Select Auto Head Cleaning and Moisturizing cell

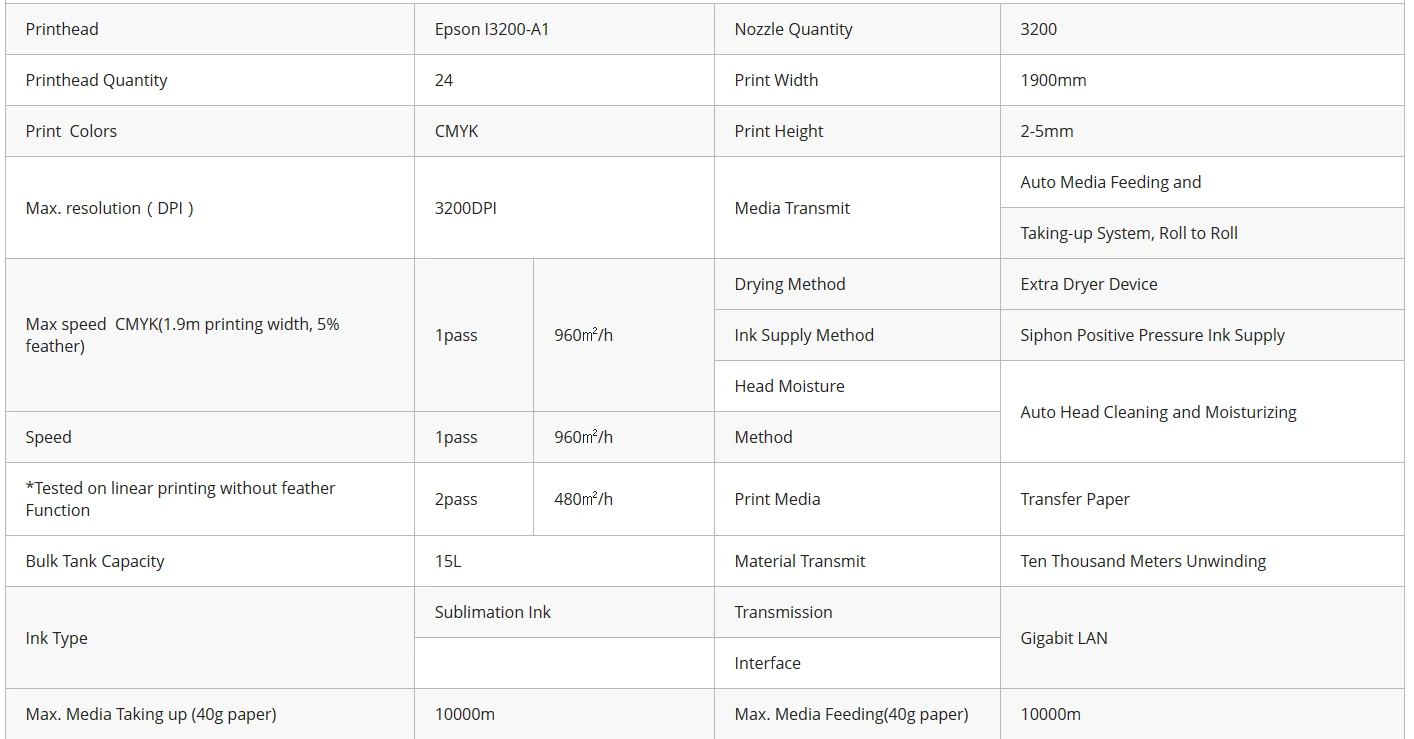[x=1202, y=412]
